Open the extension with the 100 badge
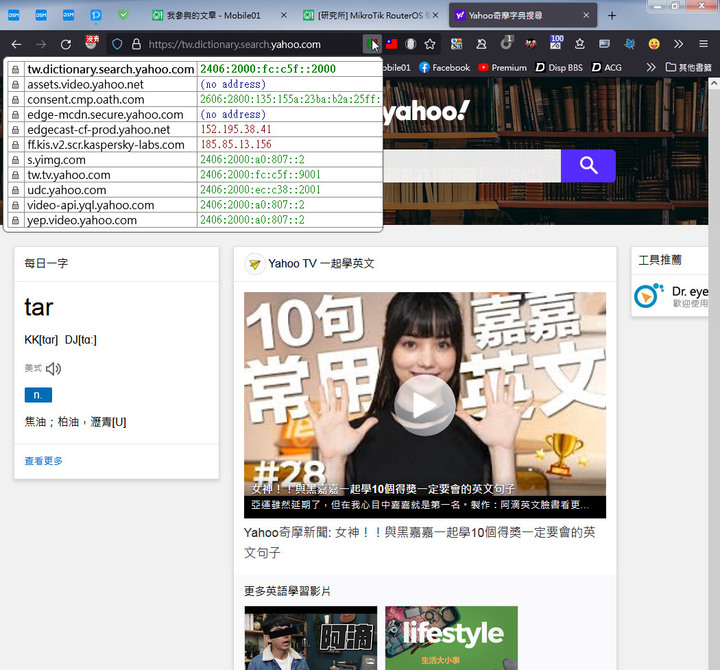 coord(557,42)
